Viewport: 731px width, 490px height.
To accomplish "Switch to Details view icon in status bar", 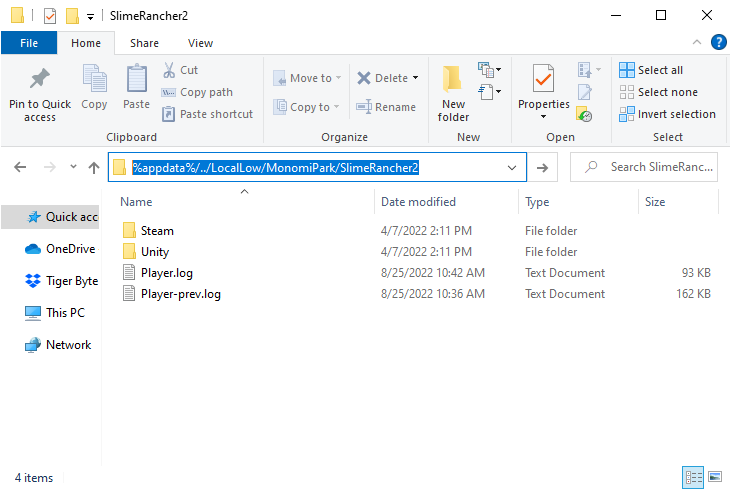I will (x=693, y=477).
